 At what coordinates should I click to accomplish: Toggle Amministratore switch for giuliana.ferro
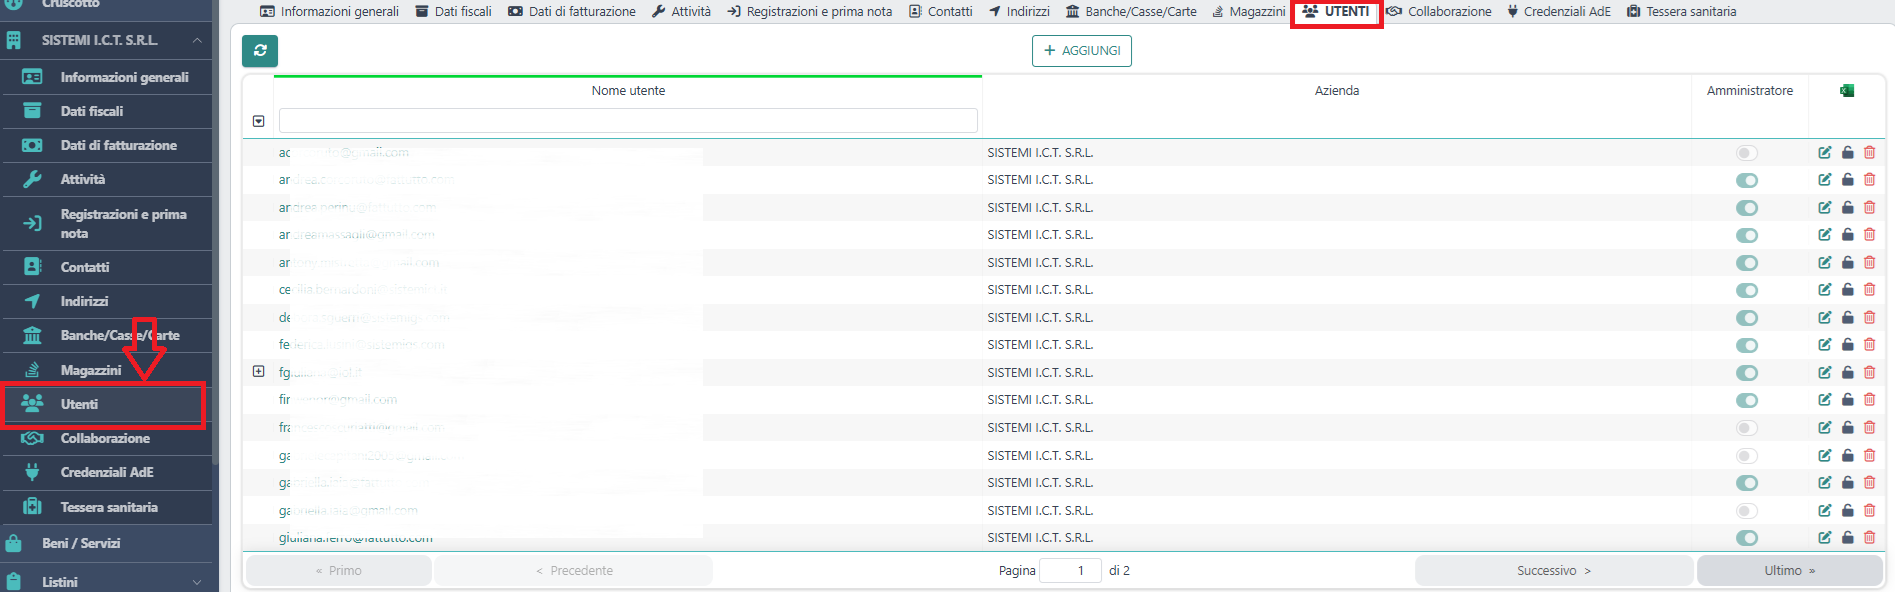click(1747, 538)
